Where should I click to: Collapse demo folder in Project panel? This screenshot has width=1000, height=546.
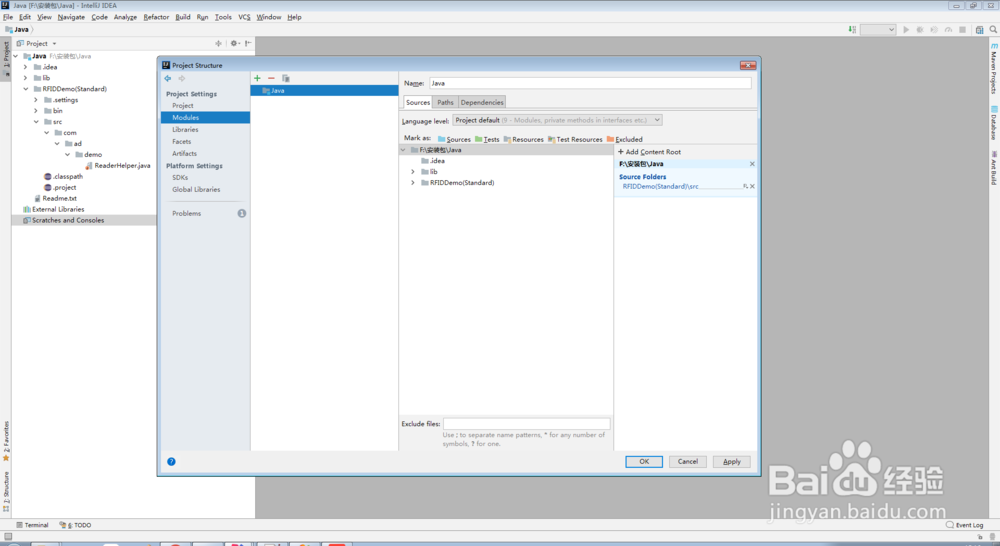coord(67,154)
